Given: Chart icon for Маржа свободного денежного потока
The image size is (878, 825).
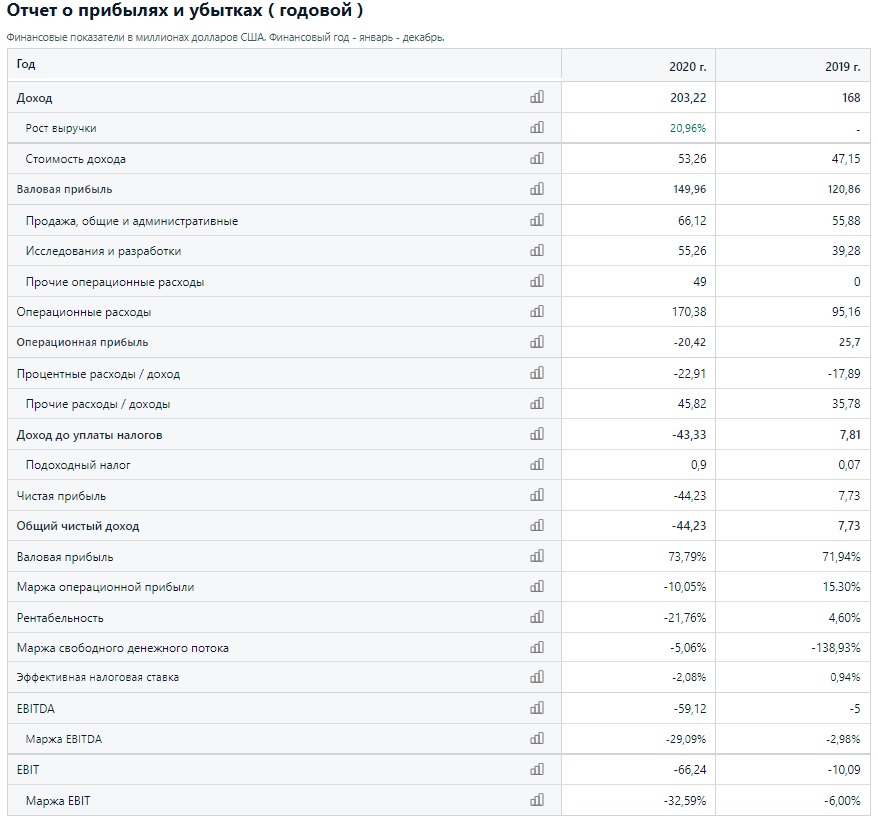Looking at the screenshot, I should (536, 647).
